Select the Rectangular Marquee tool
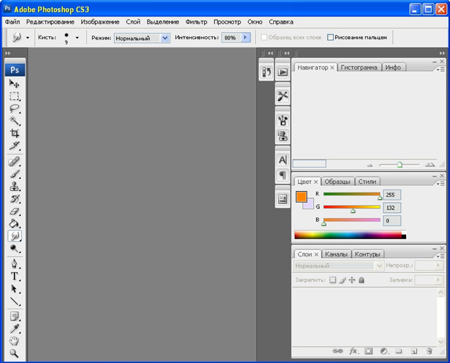The width and height of the screenshot is (450, 363). (14, 96)
